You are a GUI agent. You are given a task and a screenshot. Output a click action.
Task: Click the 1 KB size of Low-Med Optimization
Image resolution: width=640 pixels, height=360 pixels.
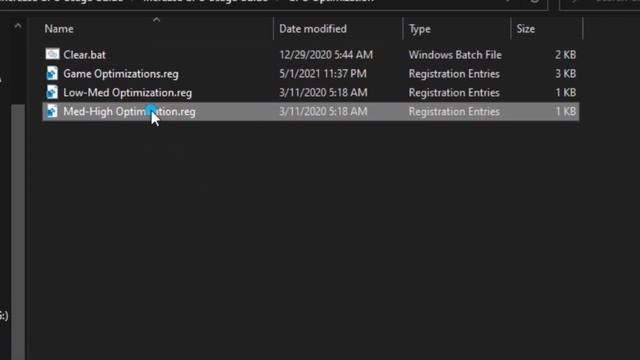coord(566,93)
